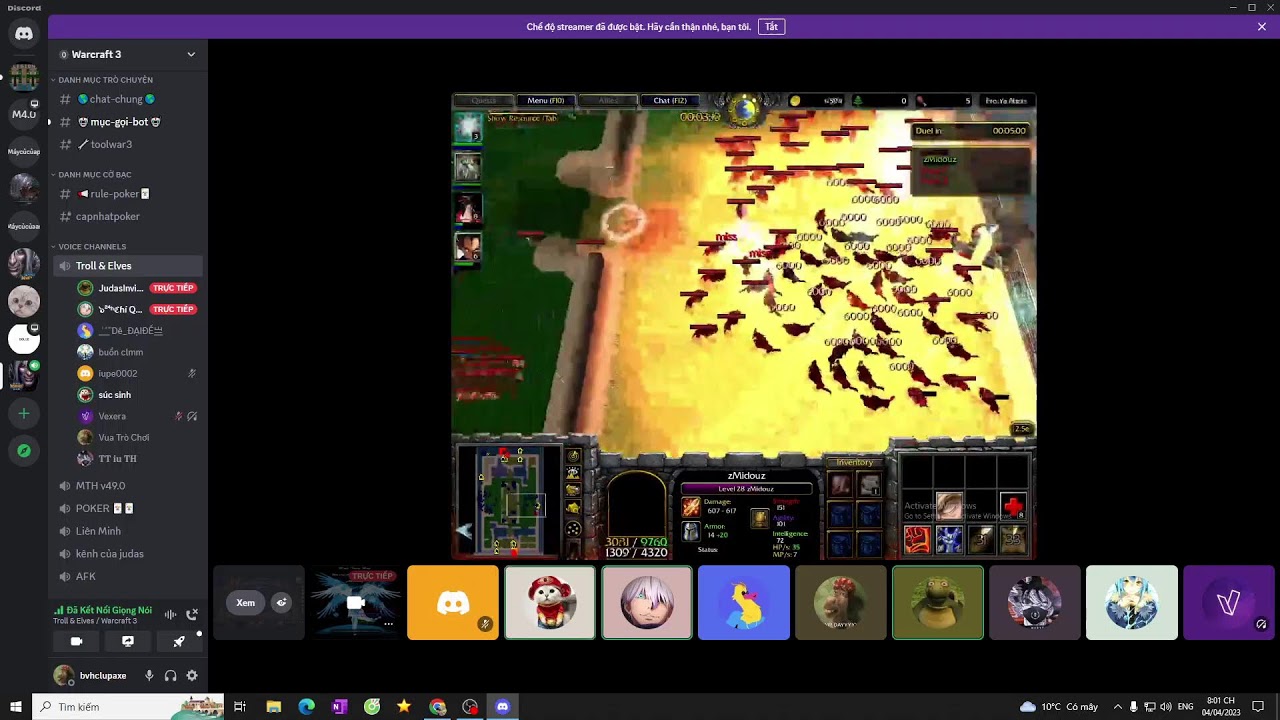
Task: Add a server with the plus icon
Action: point(24,413)
